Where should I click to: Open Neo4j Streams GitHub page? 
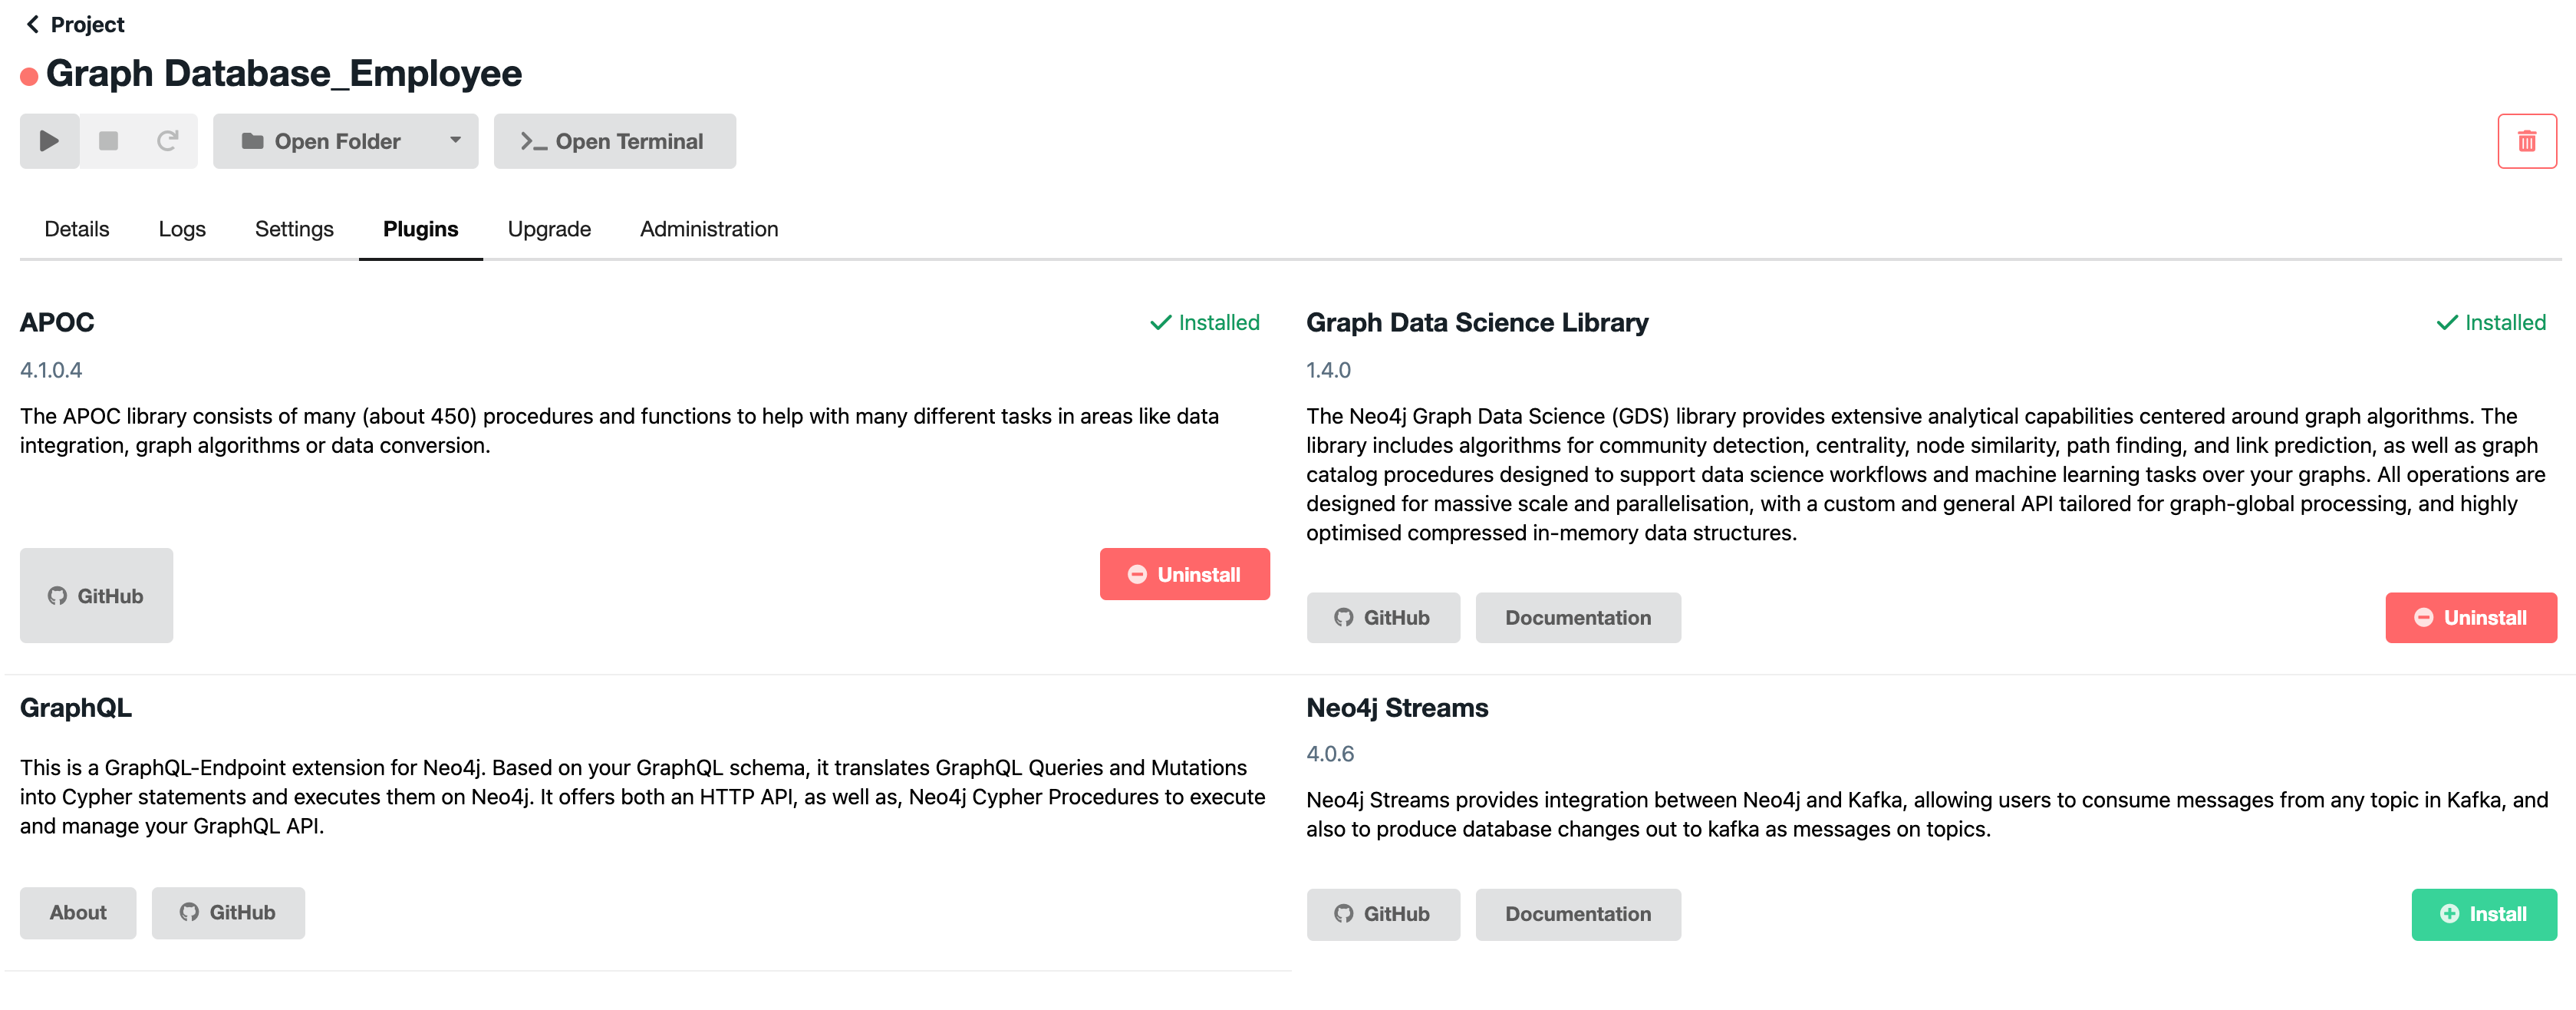(x=1382, y=913)
